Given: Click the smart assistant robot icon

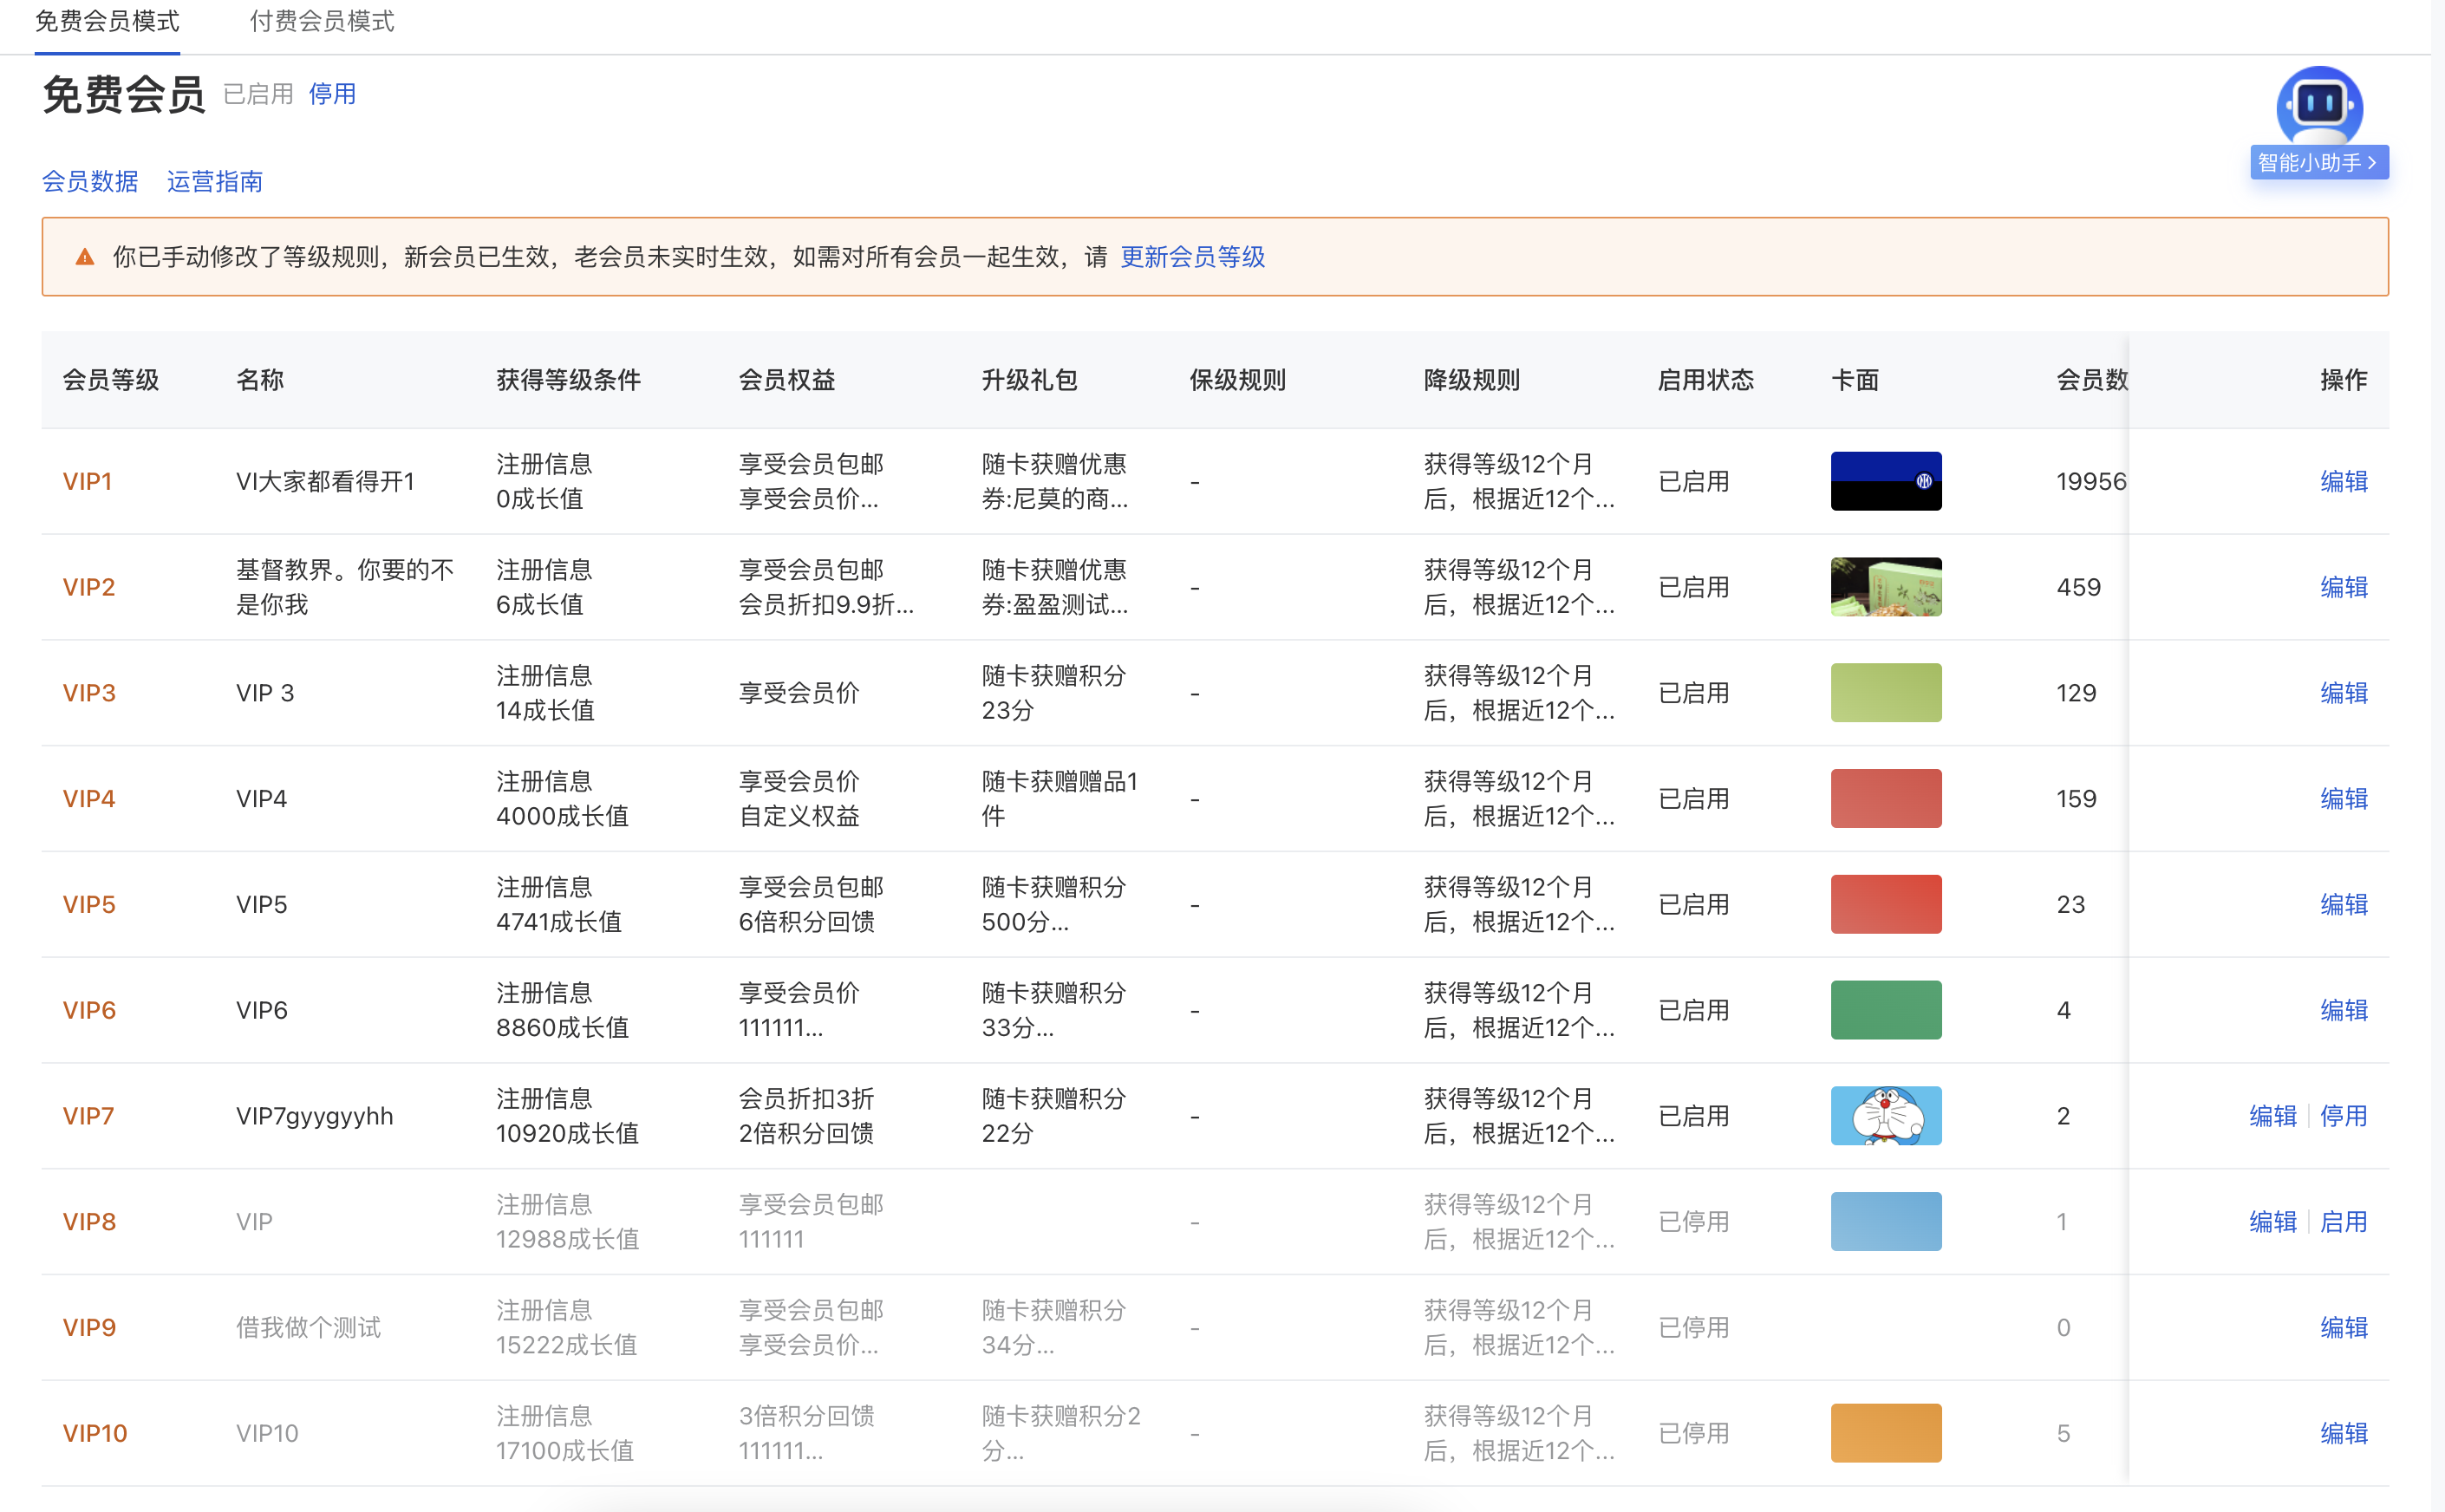Looking at the screenshot, I should pos(2318,106).
